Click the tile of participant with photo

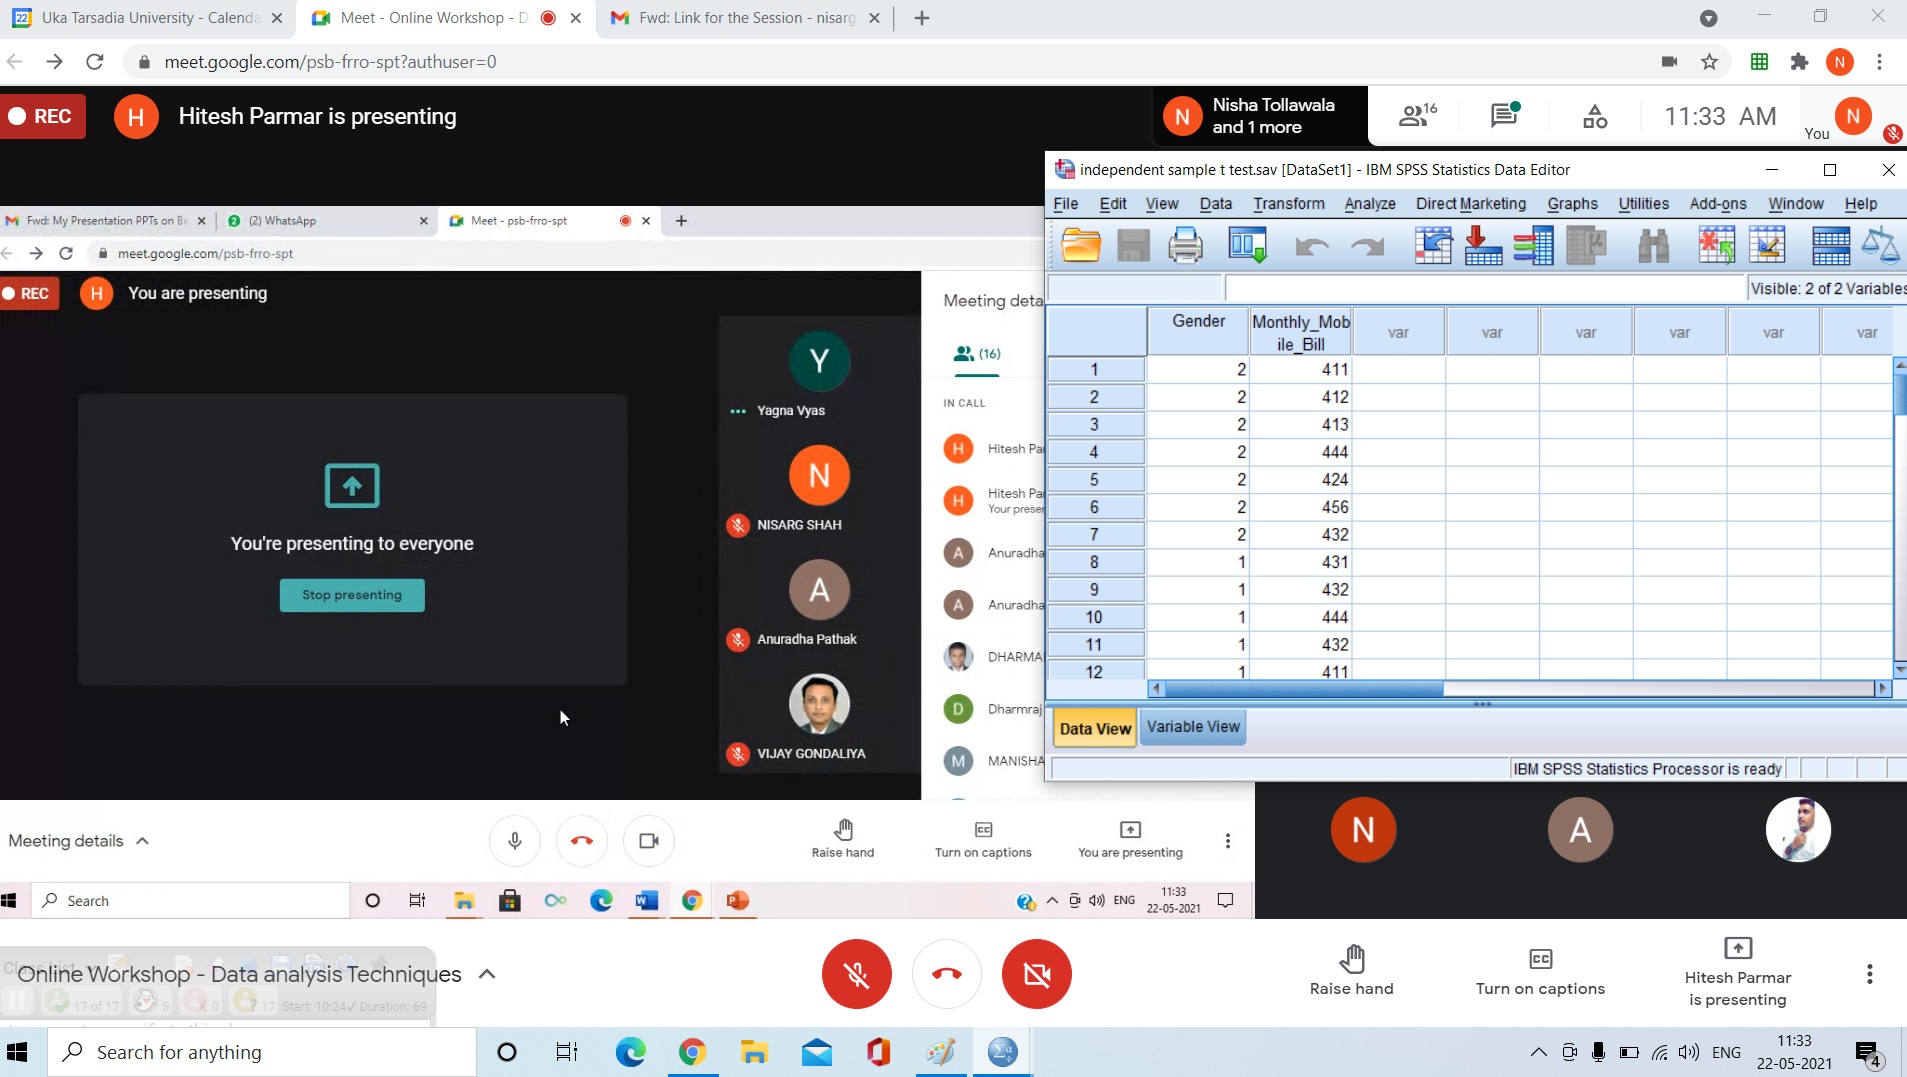click(x=1797, y=830)
